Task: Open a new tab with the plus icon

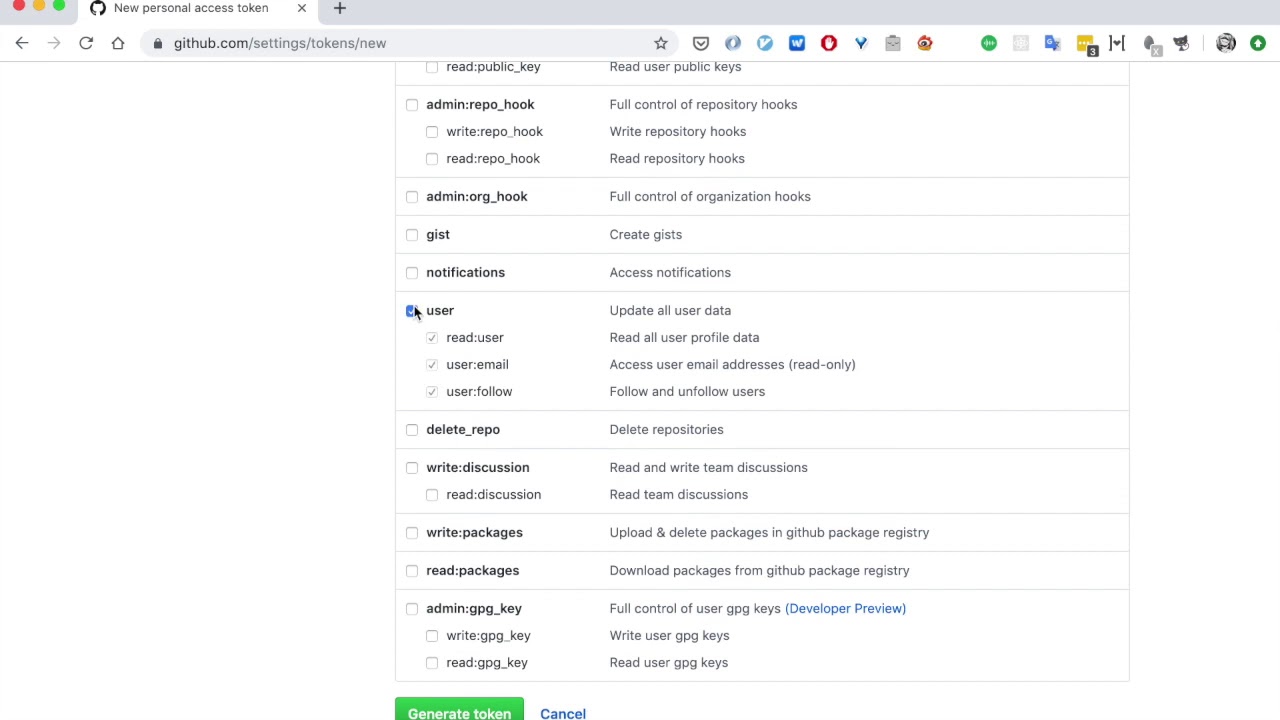Action: click(x=339, y=8)
